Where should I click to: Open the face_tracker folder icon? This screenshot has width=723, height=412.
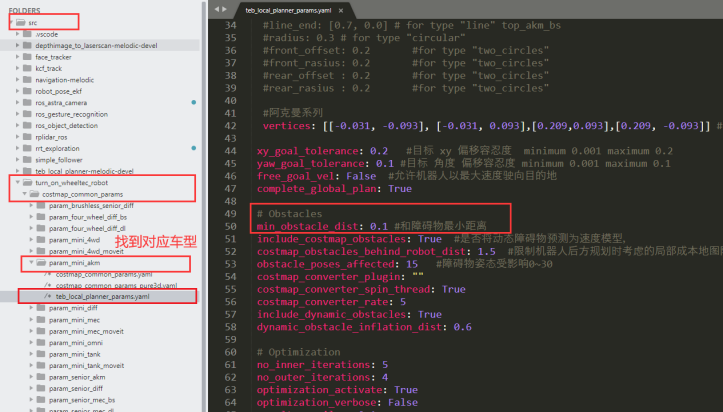click(x=27, y=57)
